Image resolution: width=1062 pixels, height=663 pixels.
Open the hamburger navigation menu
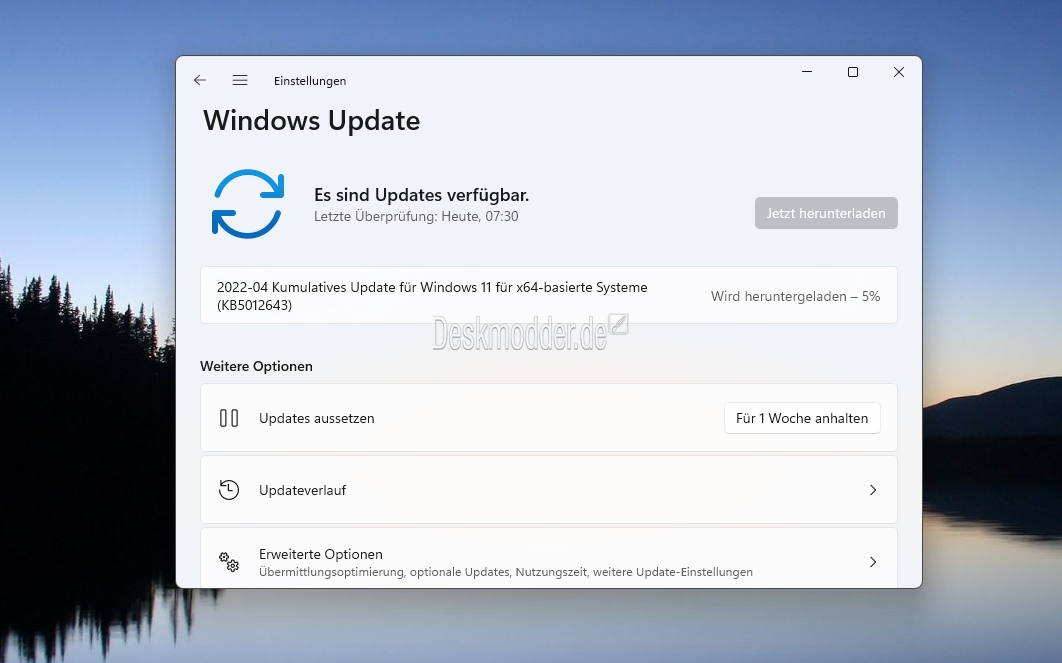tap(240, 80)
